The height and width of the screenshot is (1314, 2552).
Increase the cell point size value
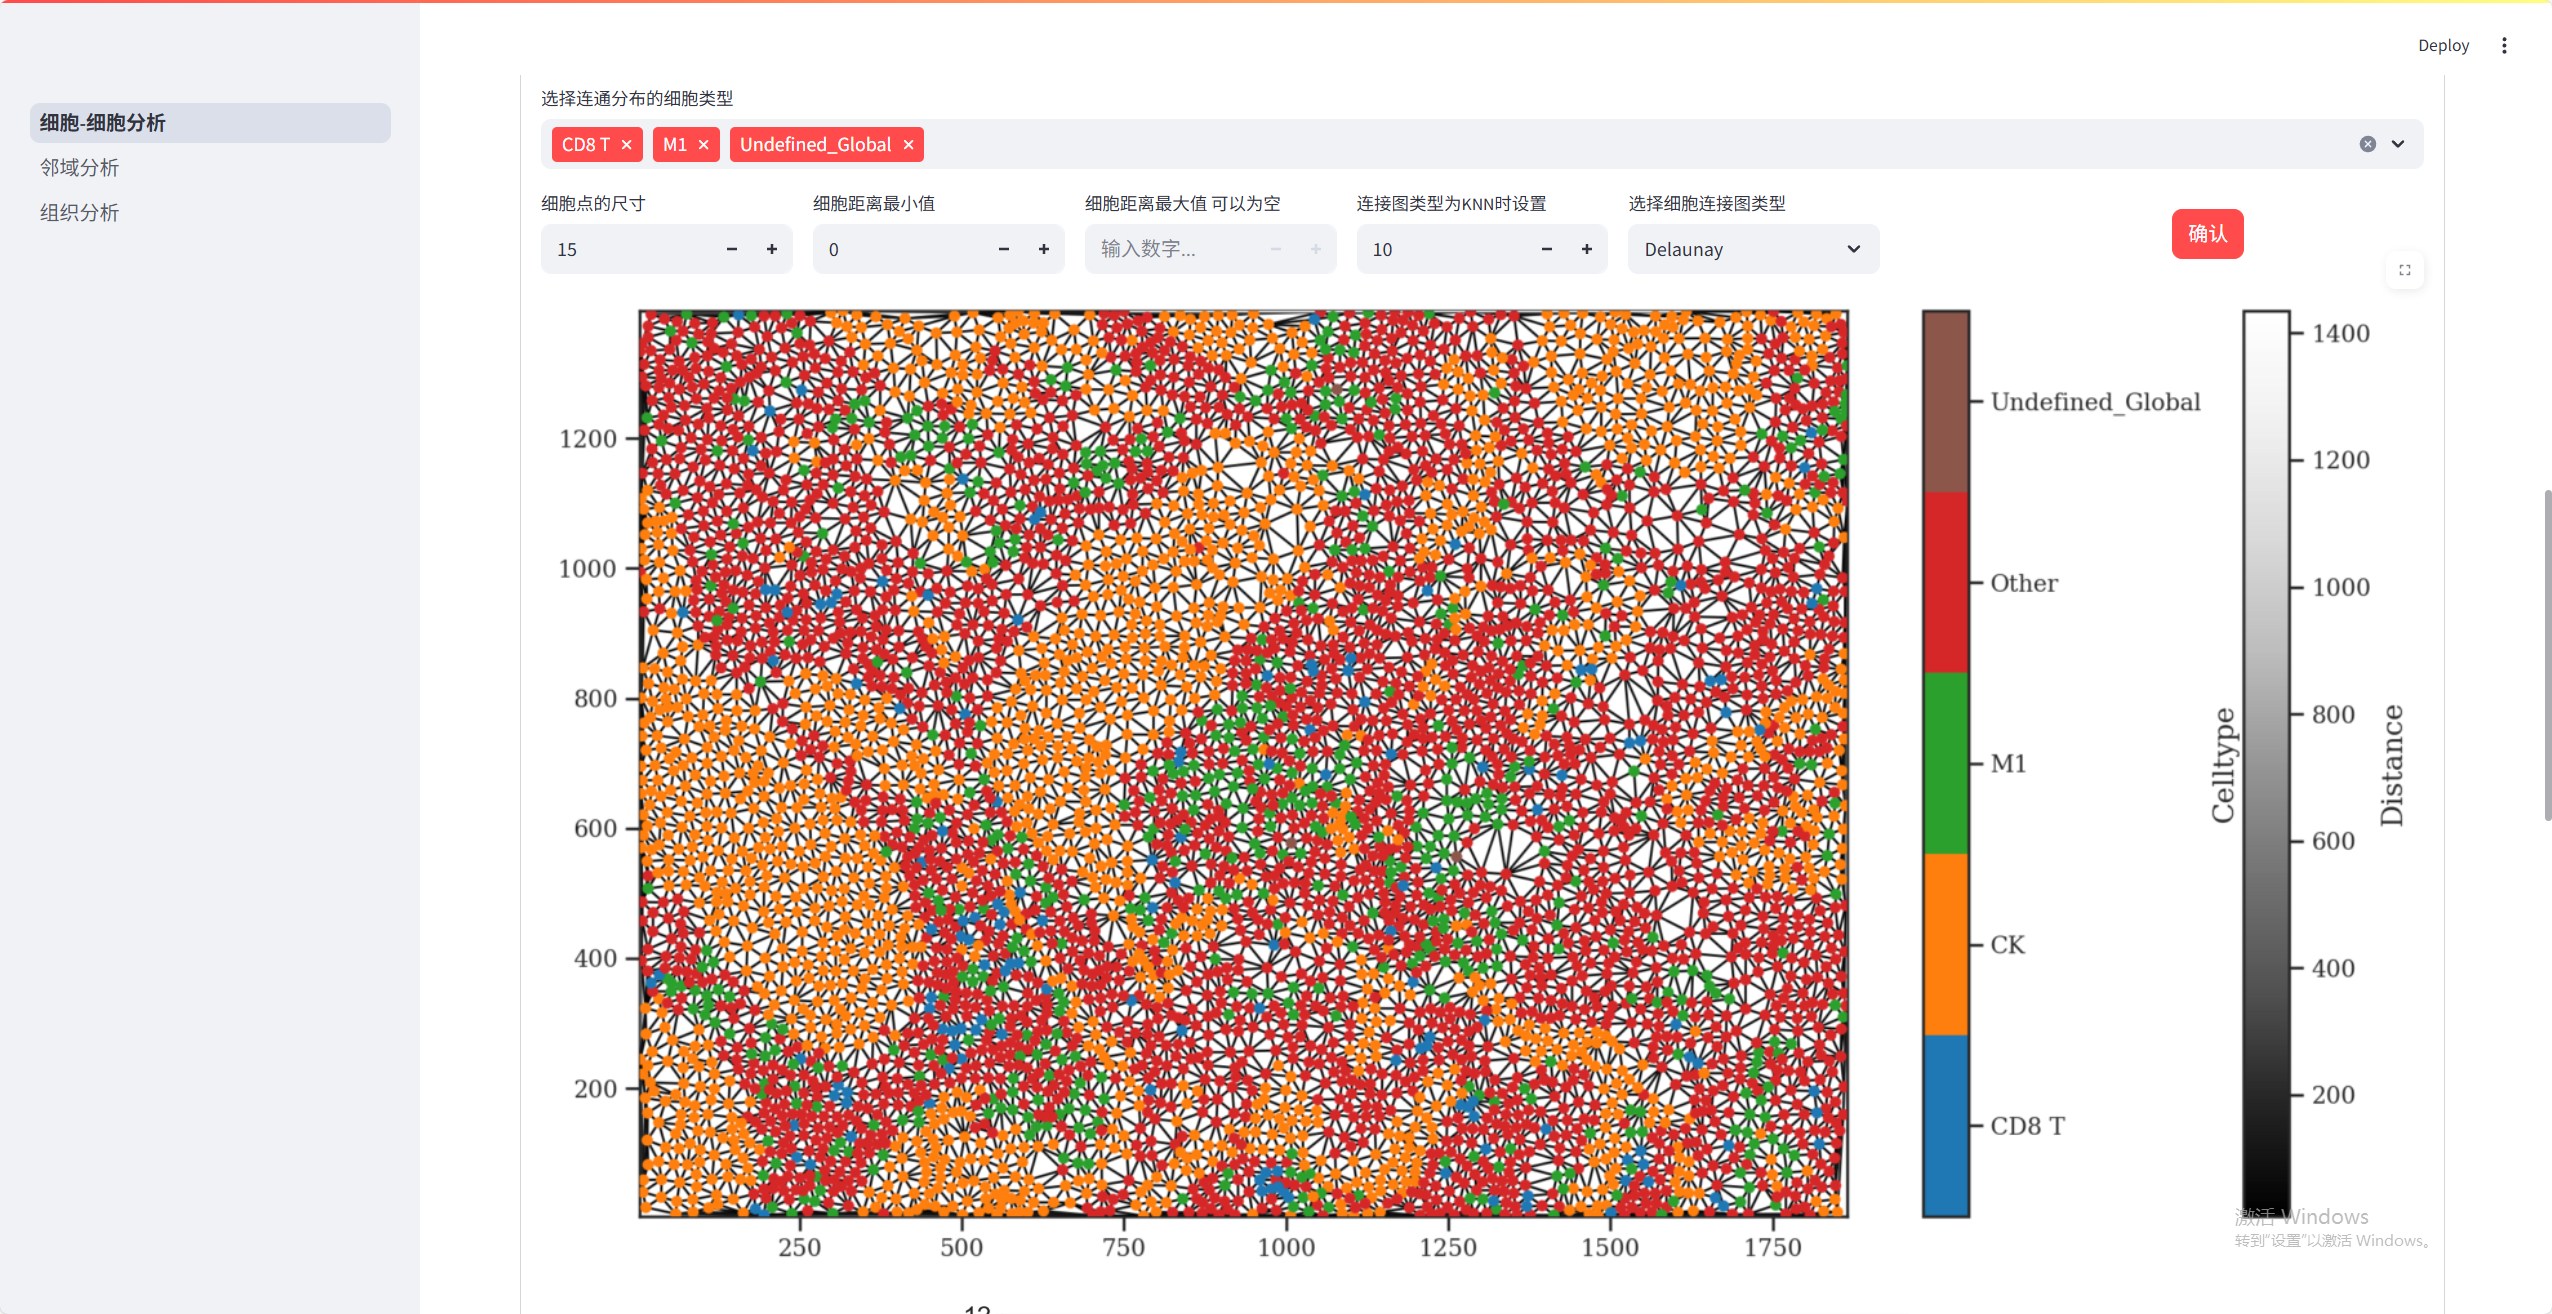772,249
